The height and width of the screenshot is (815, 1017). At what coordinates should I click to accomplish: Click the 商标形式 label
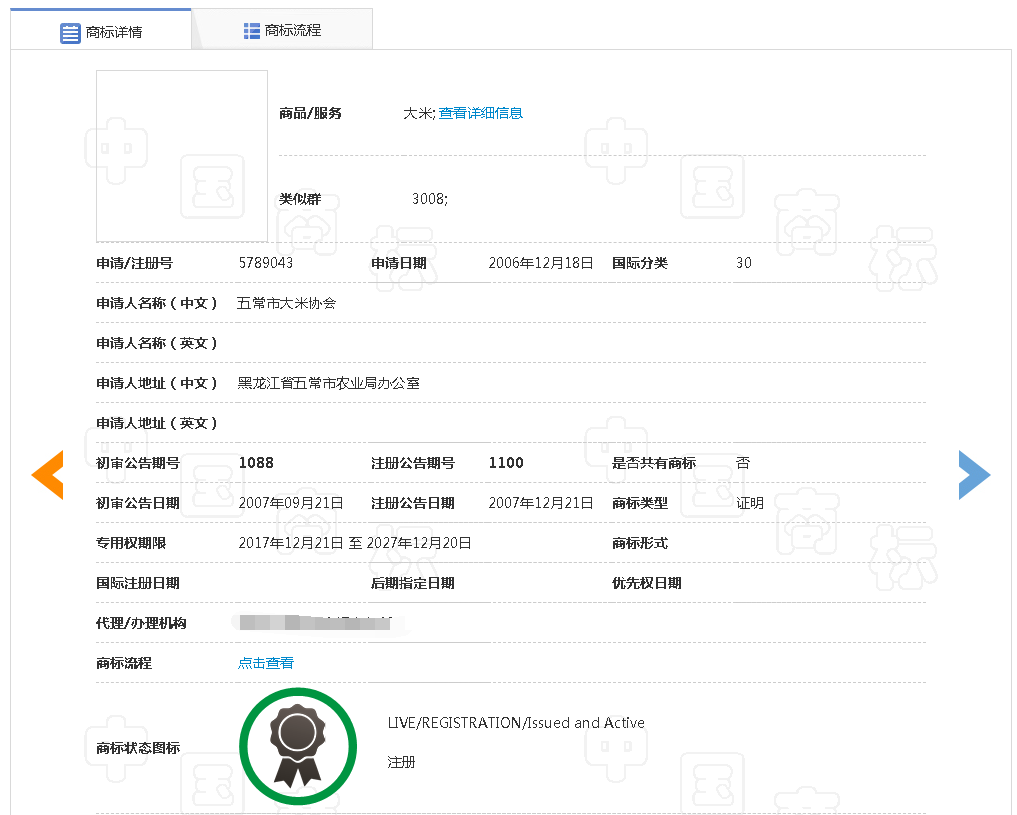tap(640, 543)
